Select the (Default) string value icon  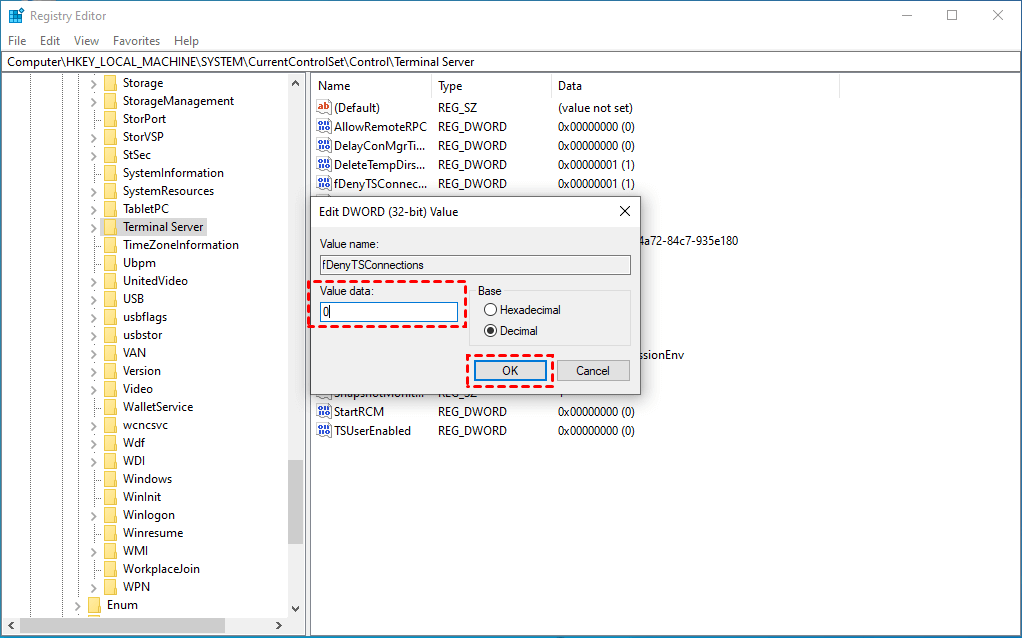323,108
